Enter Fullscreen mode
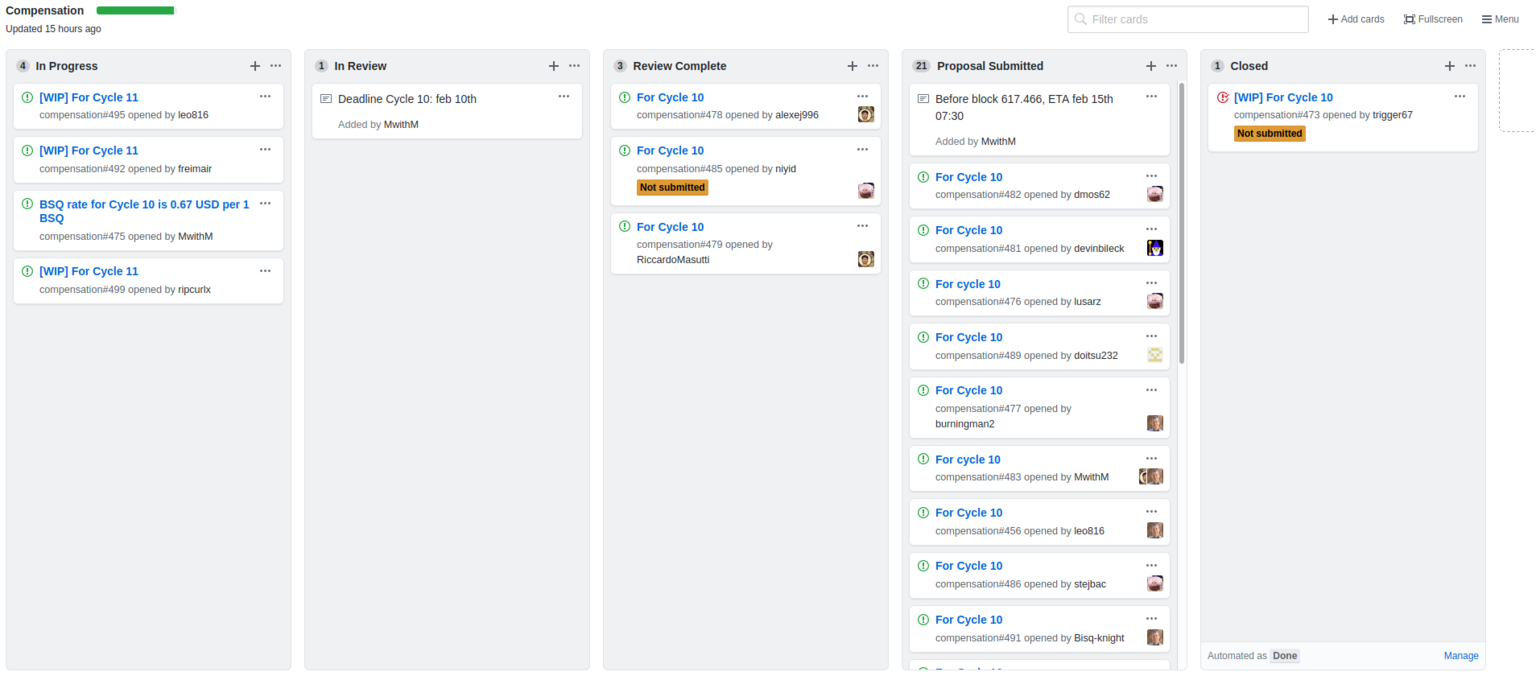1536x676 pixels. 1432,19
